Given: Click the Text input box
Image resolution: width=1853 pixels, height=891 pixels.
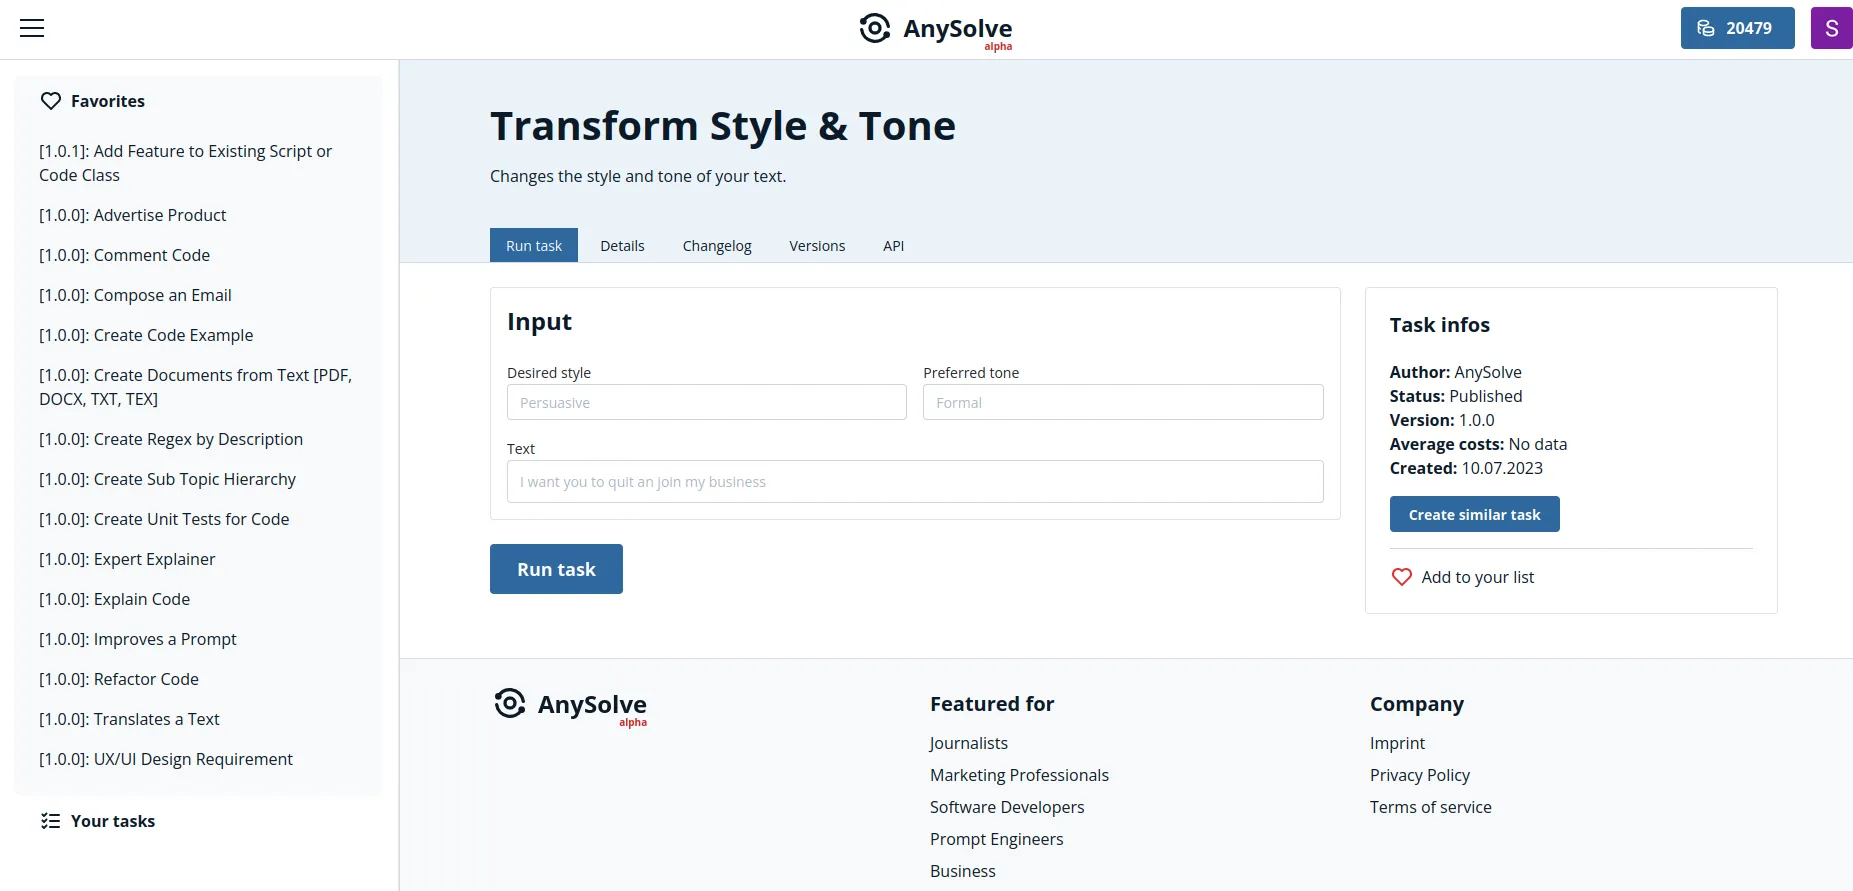Looking at the screenshot, I should pyautogui.click(x=914, y=482).
